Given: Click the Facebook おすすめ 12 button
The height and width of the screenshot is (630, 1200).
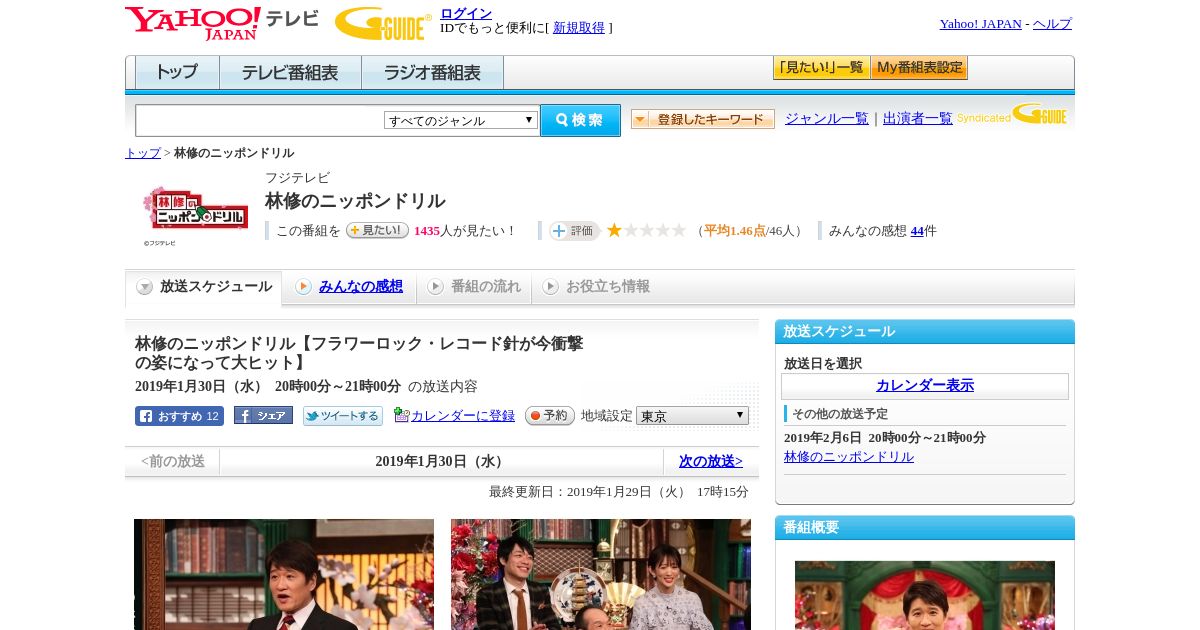Looking at the screenshot, I should pyautogui.click(x=179, y=416).
